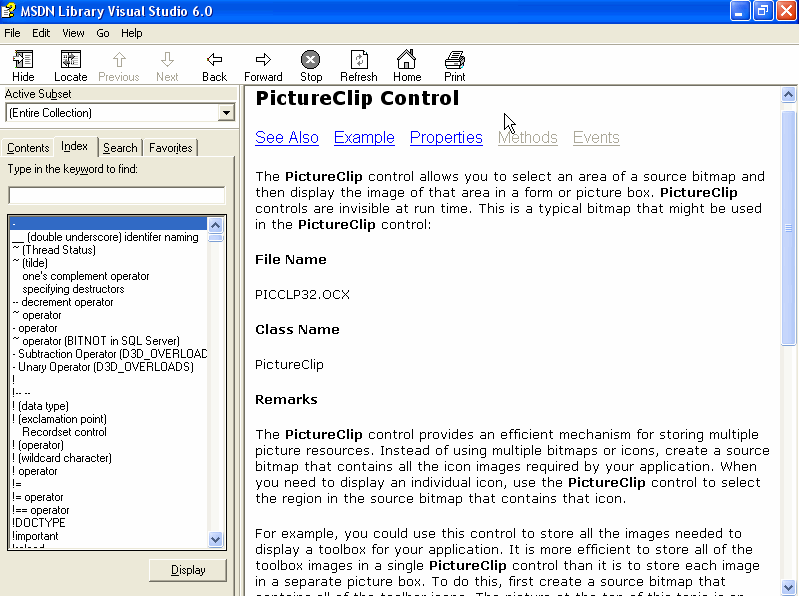The image size is (799, 596).
Task: Open the See Also link
Action: [x=287, y=138]
